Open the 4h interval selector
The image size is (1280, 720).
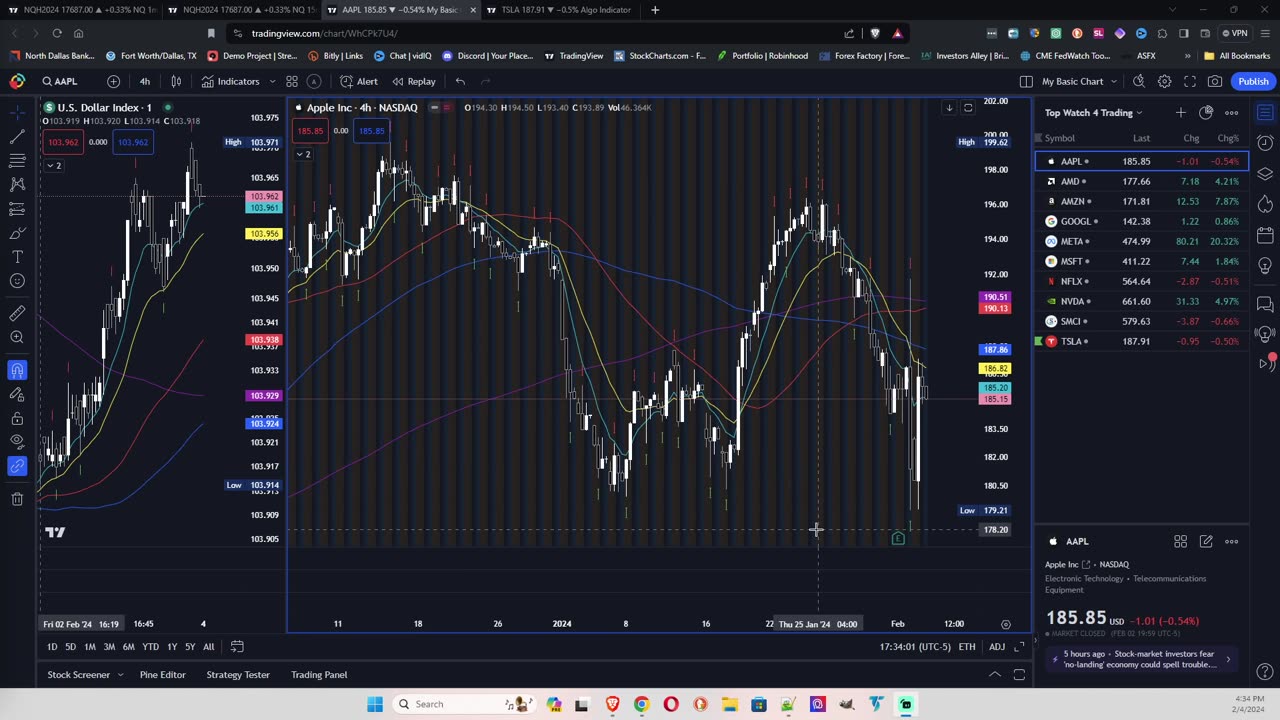click(x=145, y=81)
